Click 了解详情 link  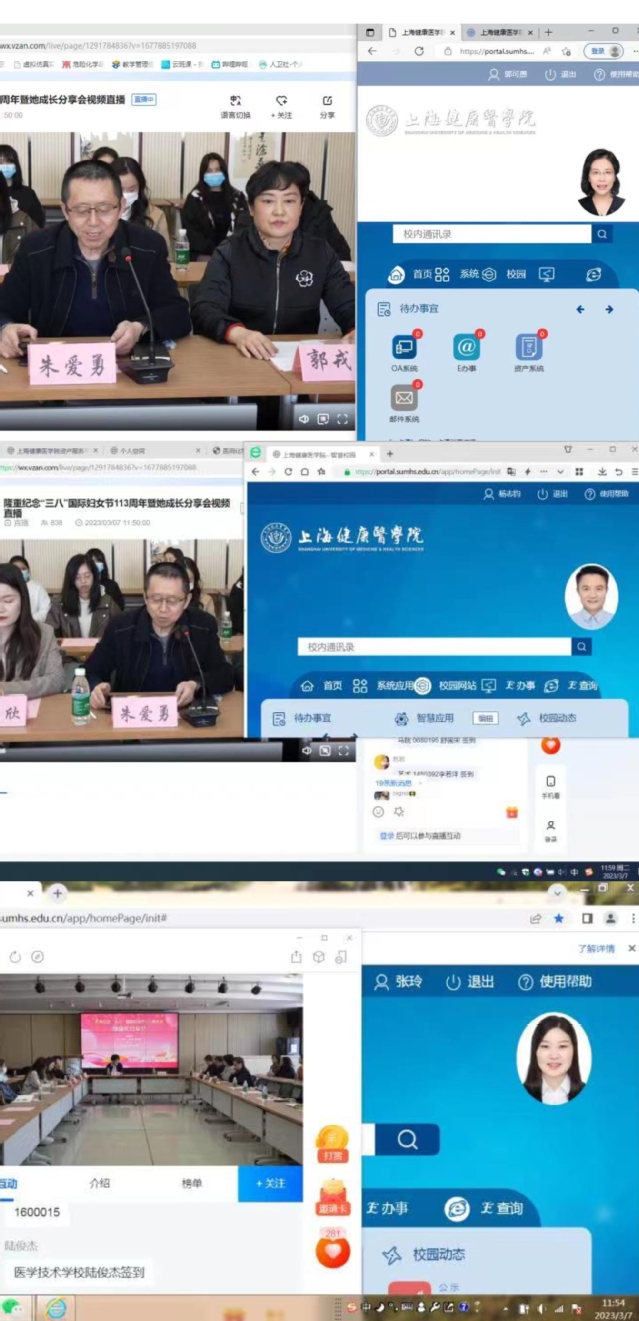(x=596, y=948)
